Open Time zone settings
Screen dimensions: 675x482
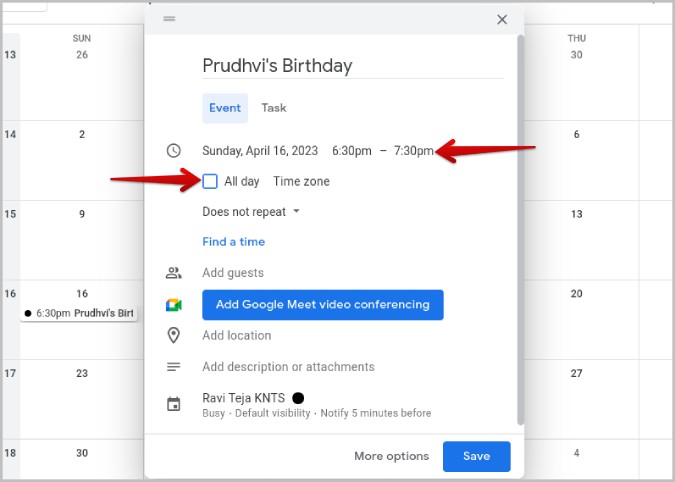coord(301,181)
